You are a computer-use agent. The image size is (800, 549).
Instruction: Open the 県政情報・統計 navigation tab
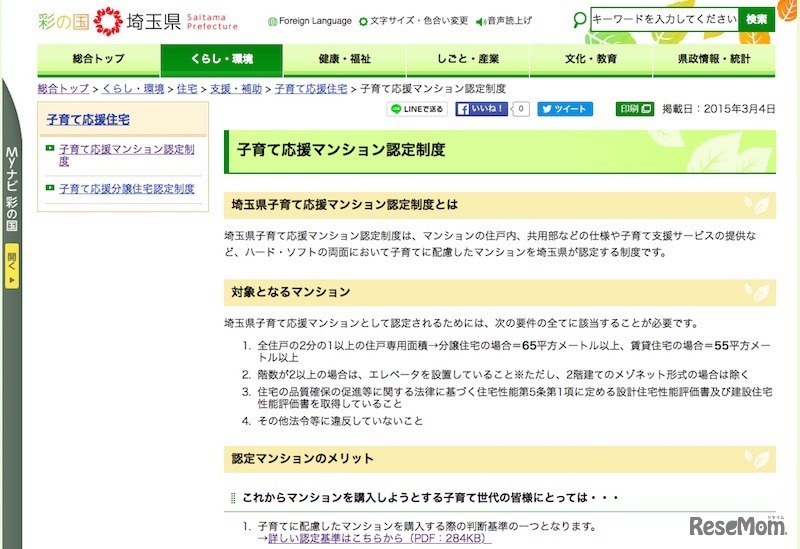(714, 60)
